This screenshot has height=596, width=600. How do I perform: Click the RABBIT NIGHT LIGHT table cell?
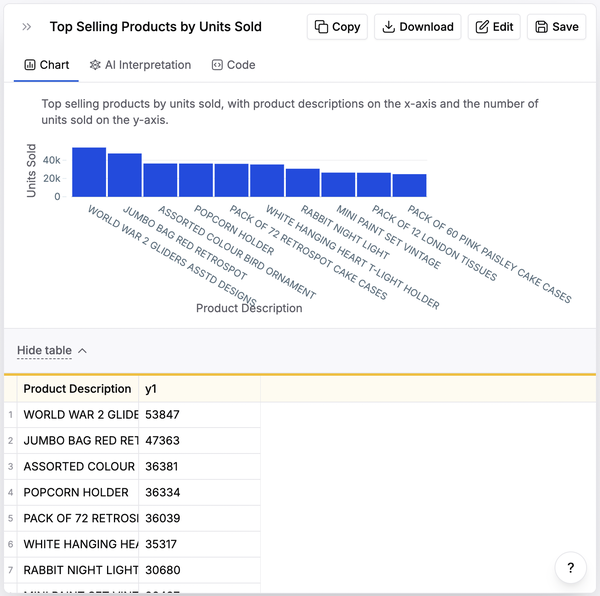(77, 570)
